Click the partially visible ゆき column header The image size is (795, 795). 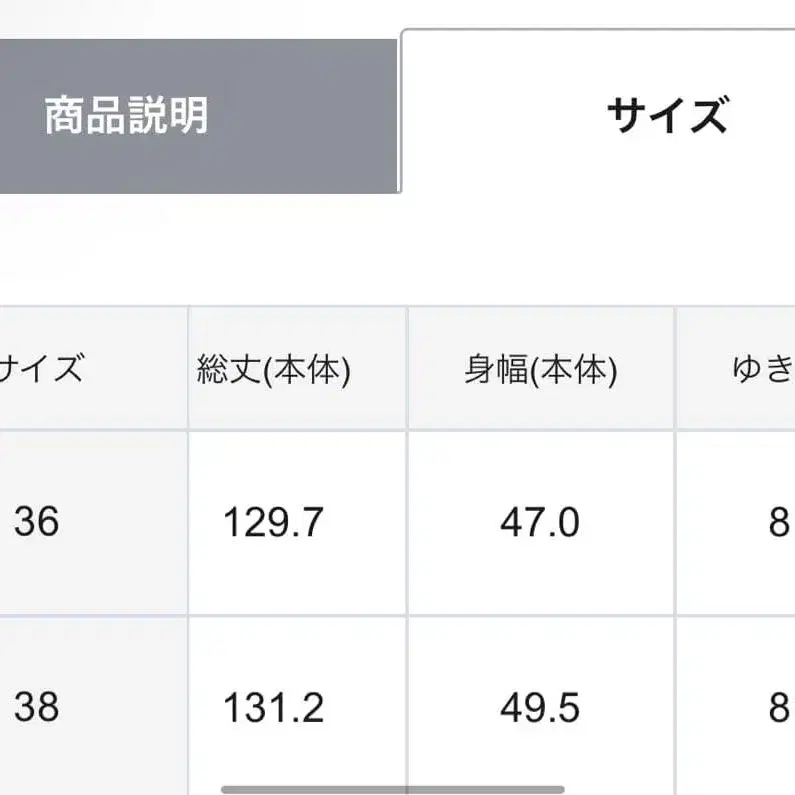tap(760, 370)
